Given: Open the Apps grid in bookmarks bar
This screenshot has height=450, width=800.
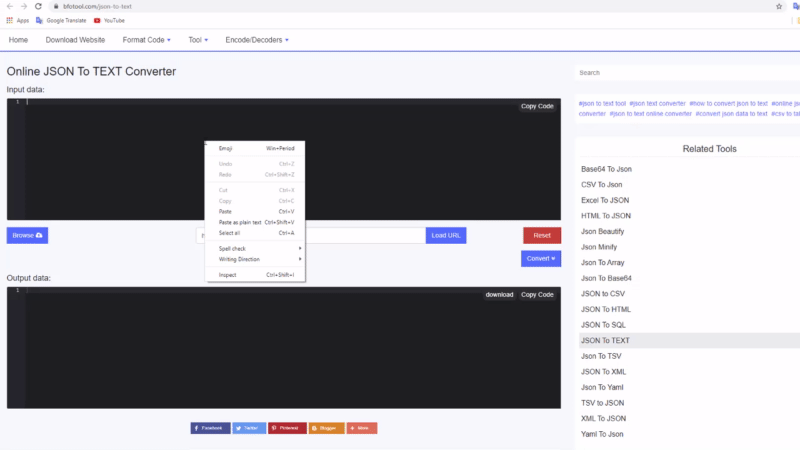Looking at the screenshot, I should pyautogui.click(x=17, y=20).
